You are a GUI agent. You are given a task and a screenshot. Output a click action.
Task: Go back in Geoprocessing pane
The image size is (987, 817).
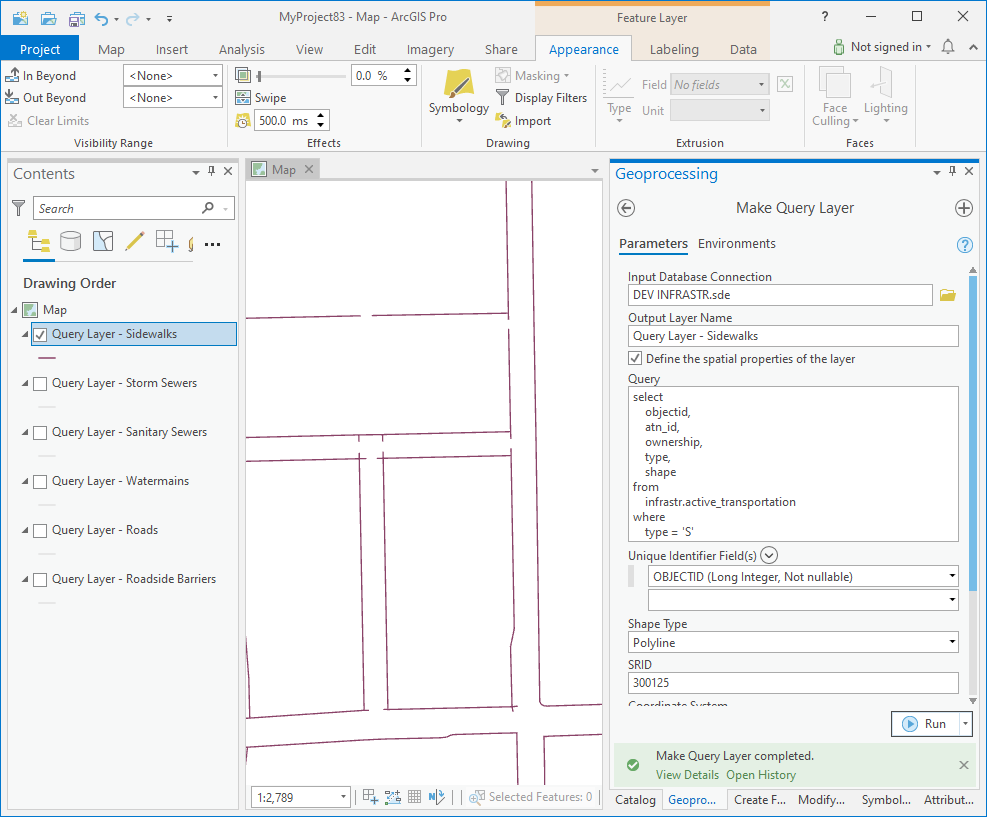tap(627, 208)
